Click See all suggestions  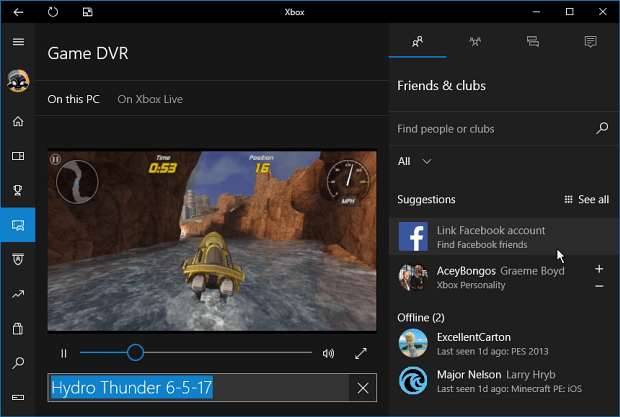(587, 200)
